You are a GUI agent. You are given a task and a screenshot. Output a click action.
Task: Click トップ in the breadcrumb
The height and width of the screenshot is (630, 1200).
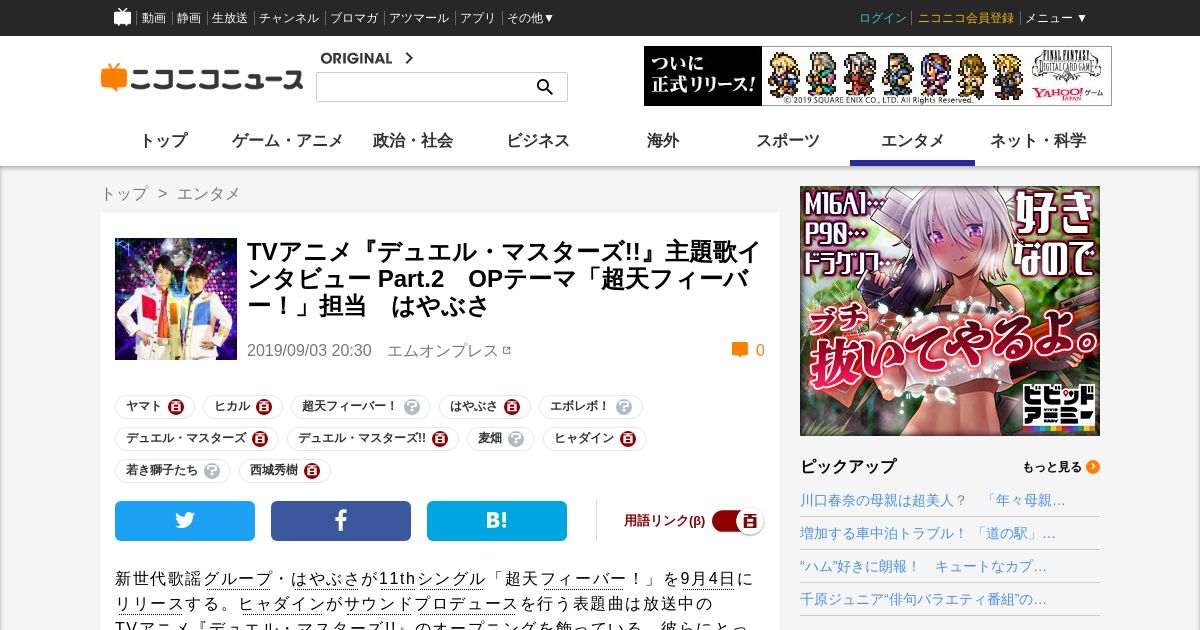click(x=124, y=194)
